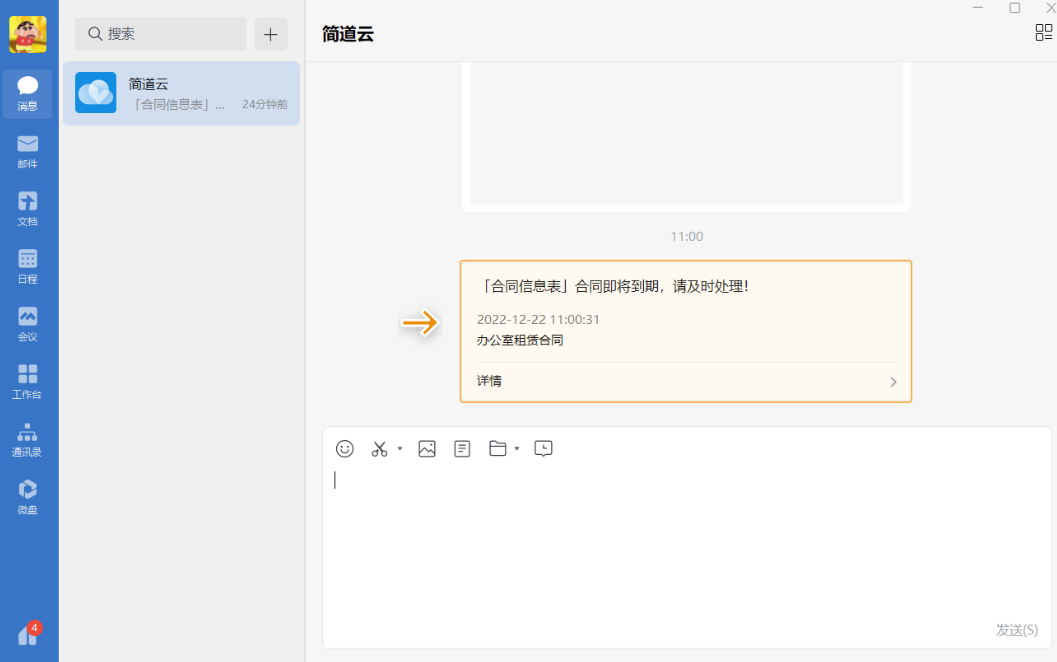Minimize the window
1057x662 pixels.
977,7
